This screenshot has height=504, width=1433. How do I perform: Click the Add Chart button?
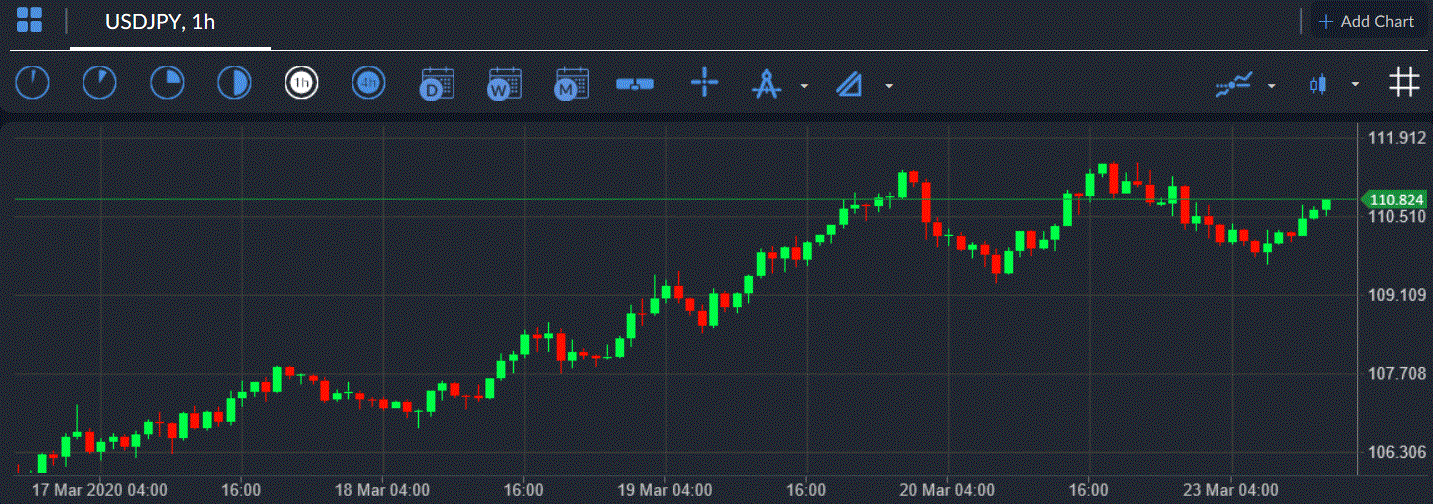pos(1367,21)
